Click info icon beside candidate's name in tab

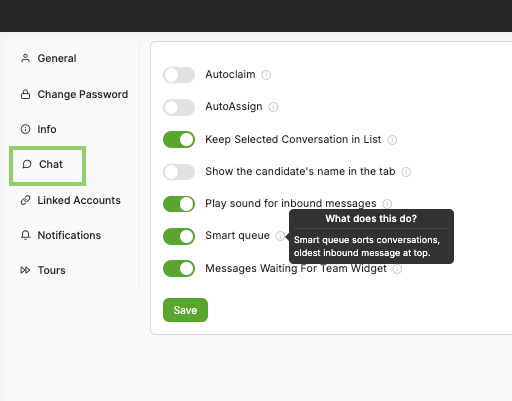(x=406, y=172)
